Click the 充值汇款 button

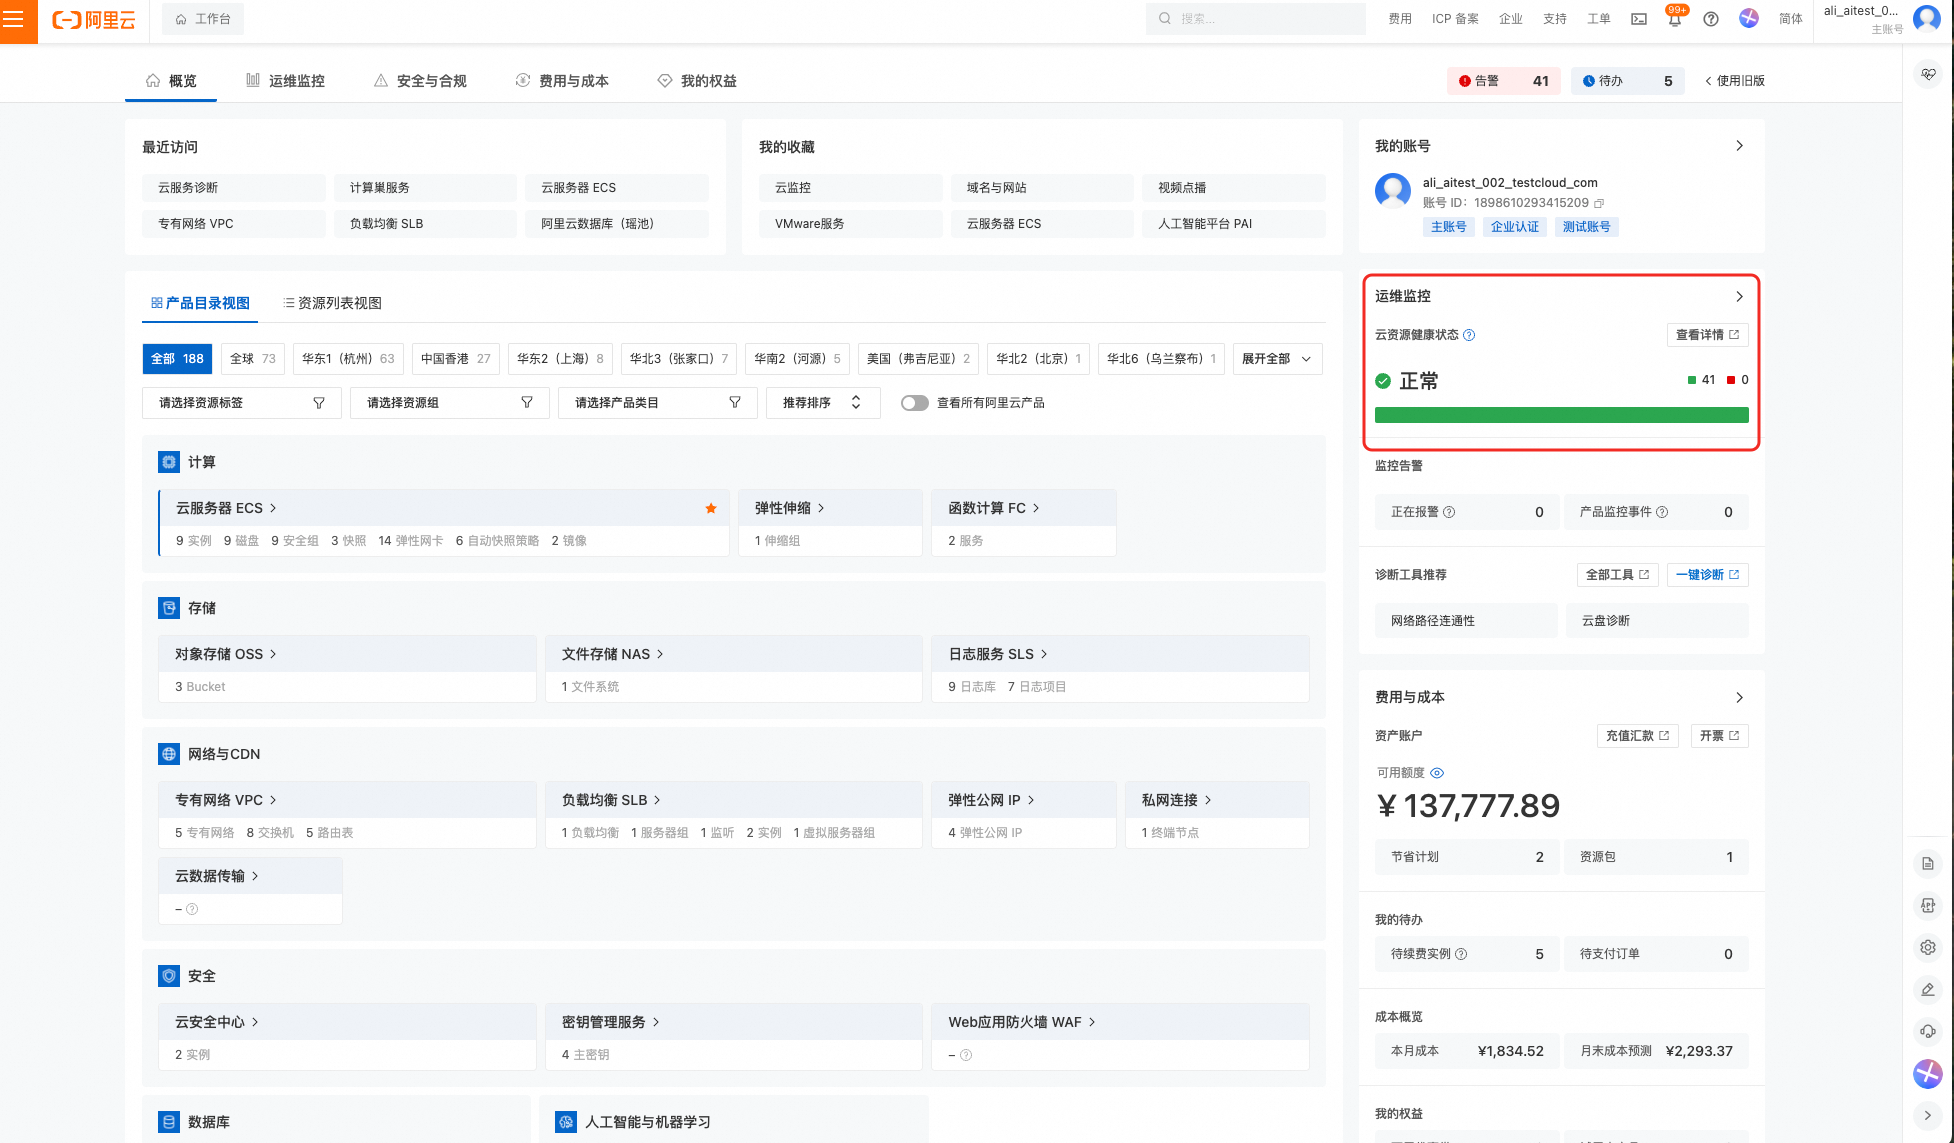pos(1637,736)
